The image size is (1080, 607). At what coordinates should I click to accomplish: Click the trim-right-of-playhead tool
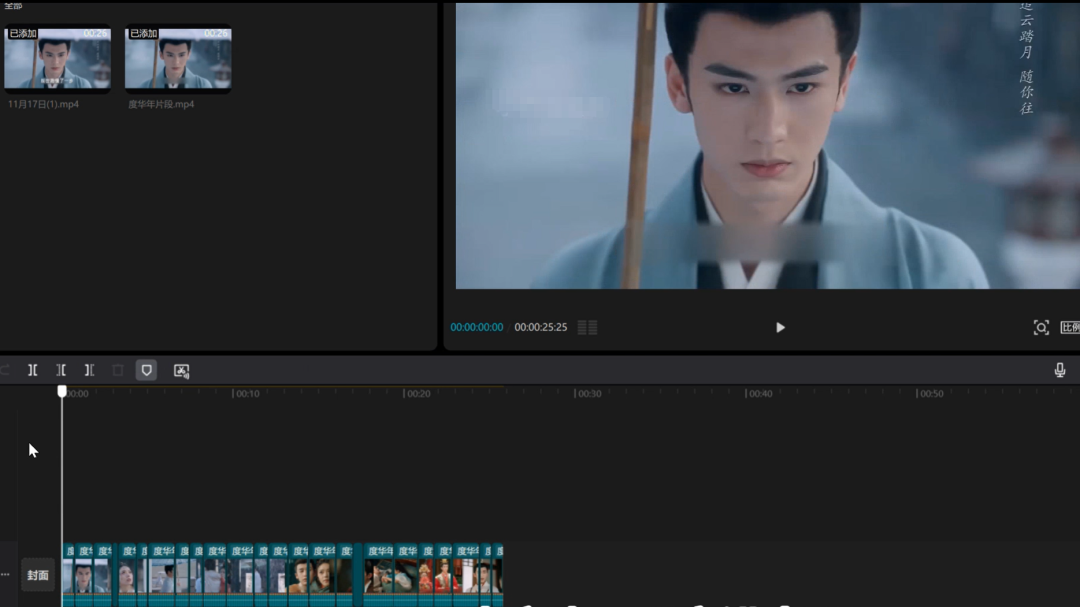point(89,371)
